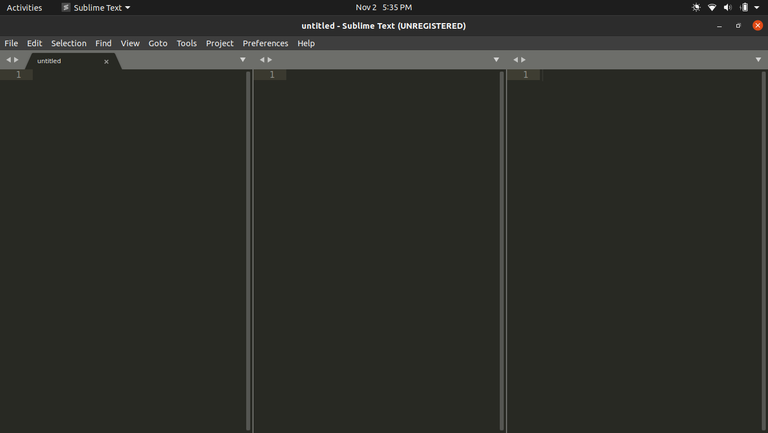
Task: Open the Activities overview
Action: click(x=24, y=7)
